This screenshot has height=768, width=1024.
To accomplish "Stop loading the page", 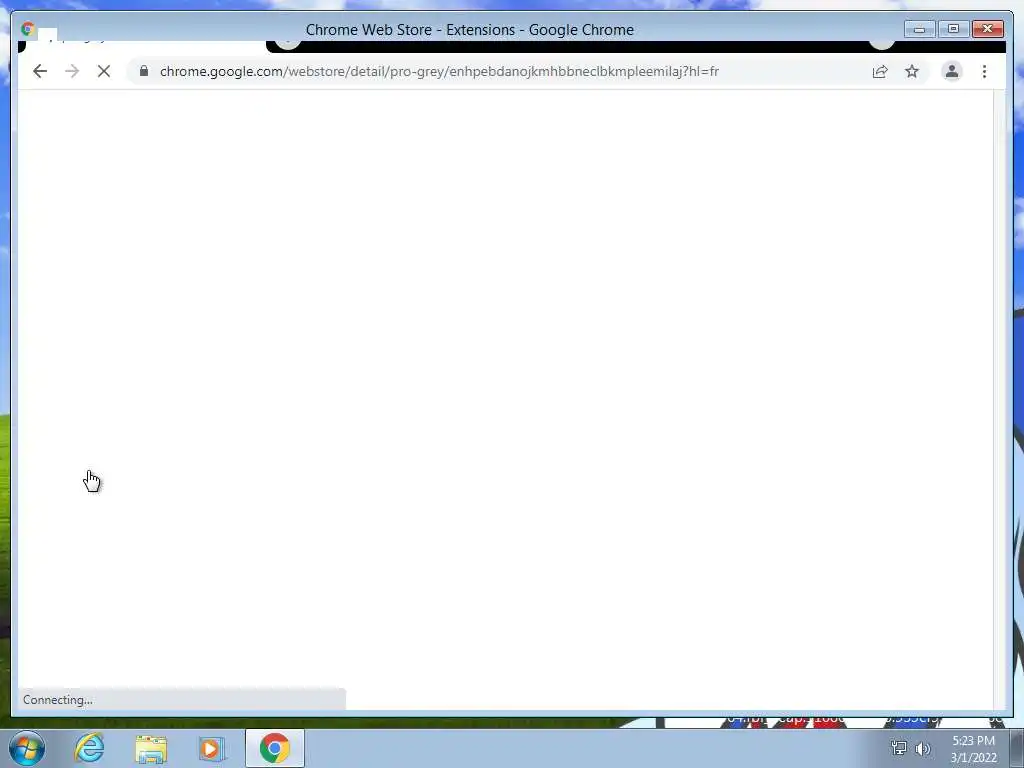I will [104, 71].
